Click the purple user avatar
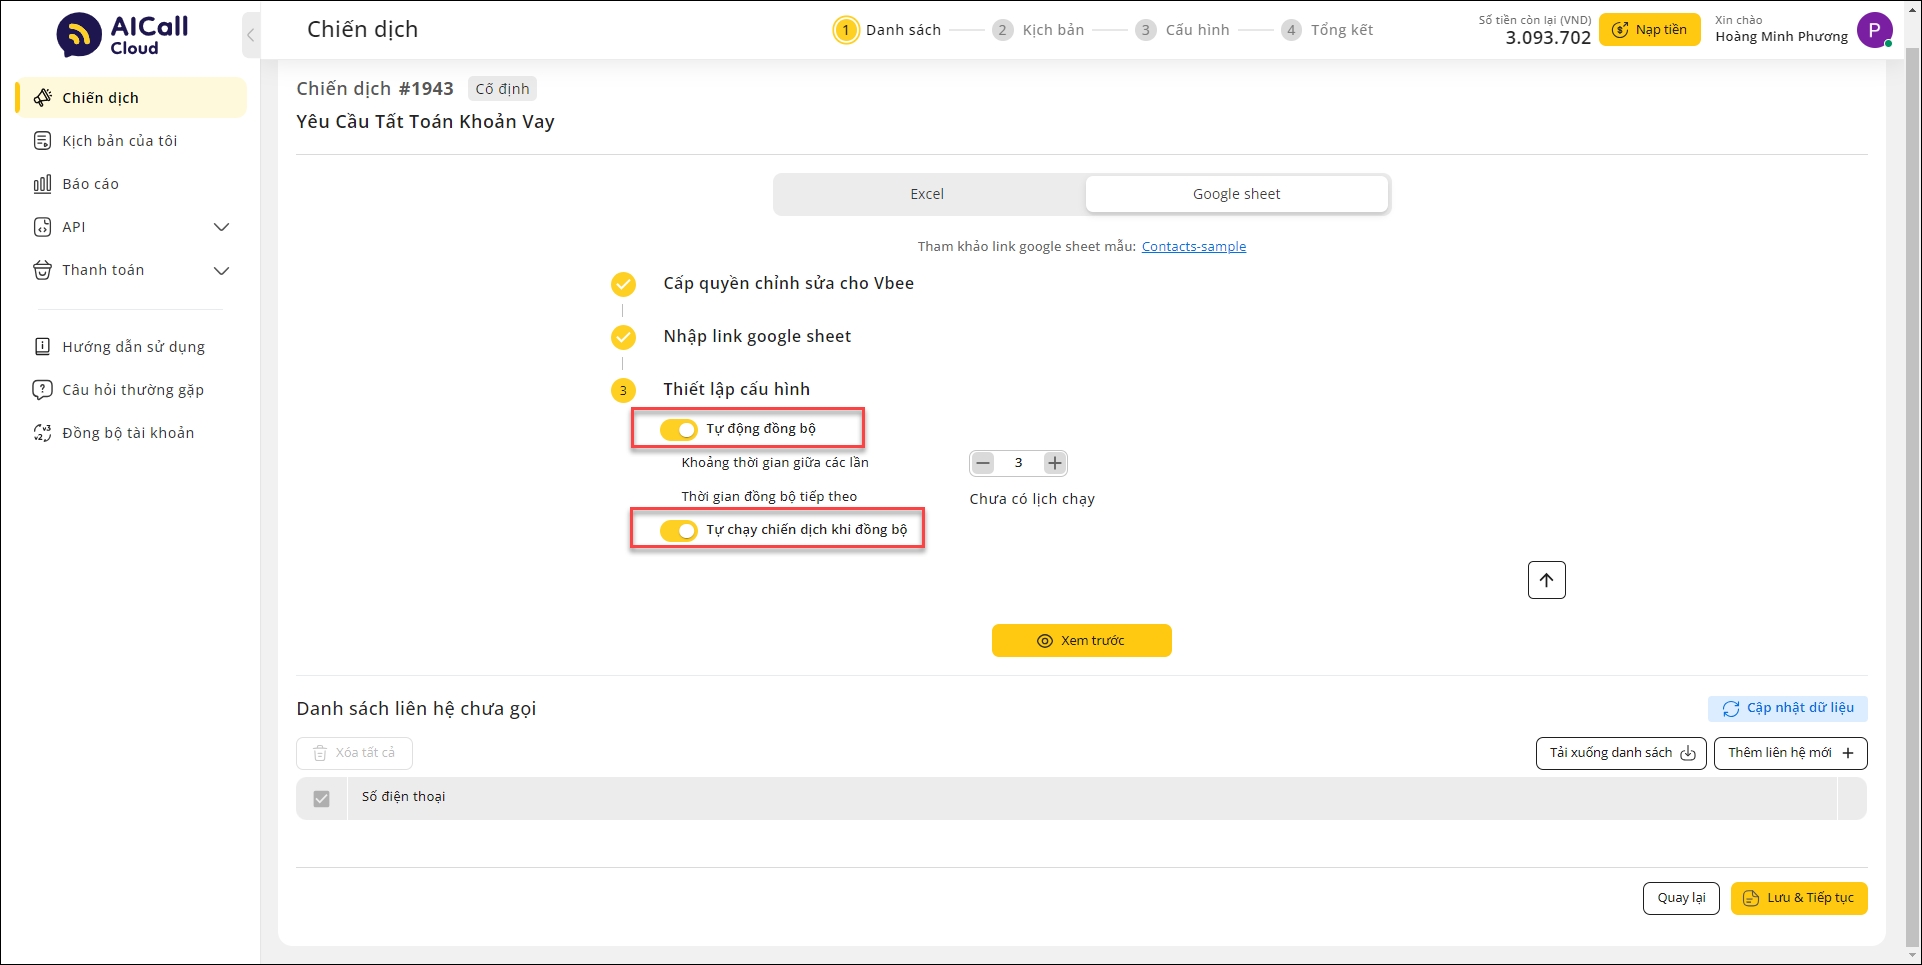Screen dimensions: 1922x965 pyautogui.click(x=1873, y=30)
